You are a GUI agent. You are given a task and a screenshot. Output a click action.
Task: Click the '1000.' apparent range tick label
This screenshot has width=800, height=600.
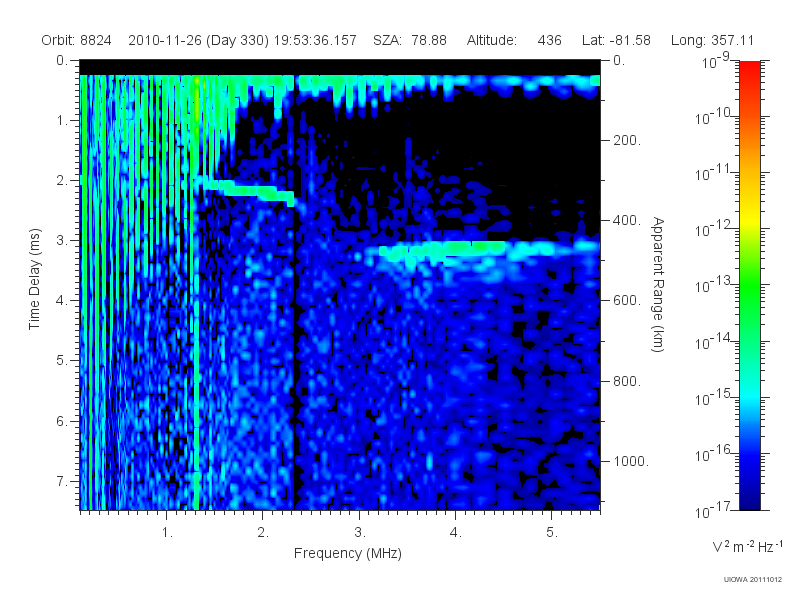point(631,461)
